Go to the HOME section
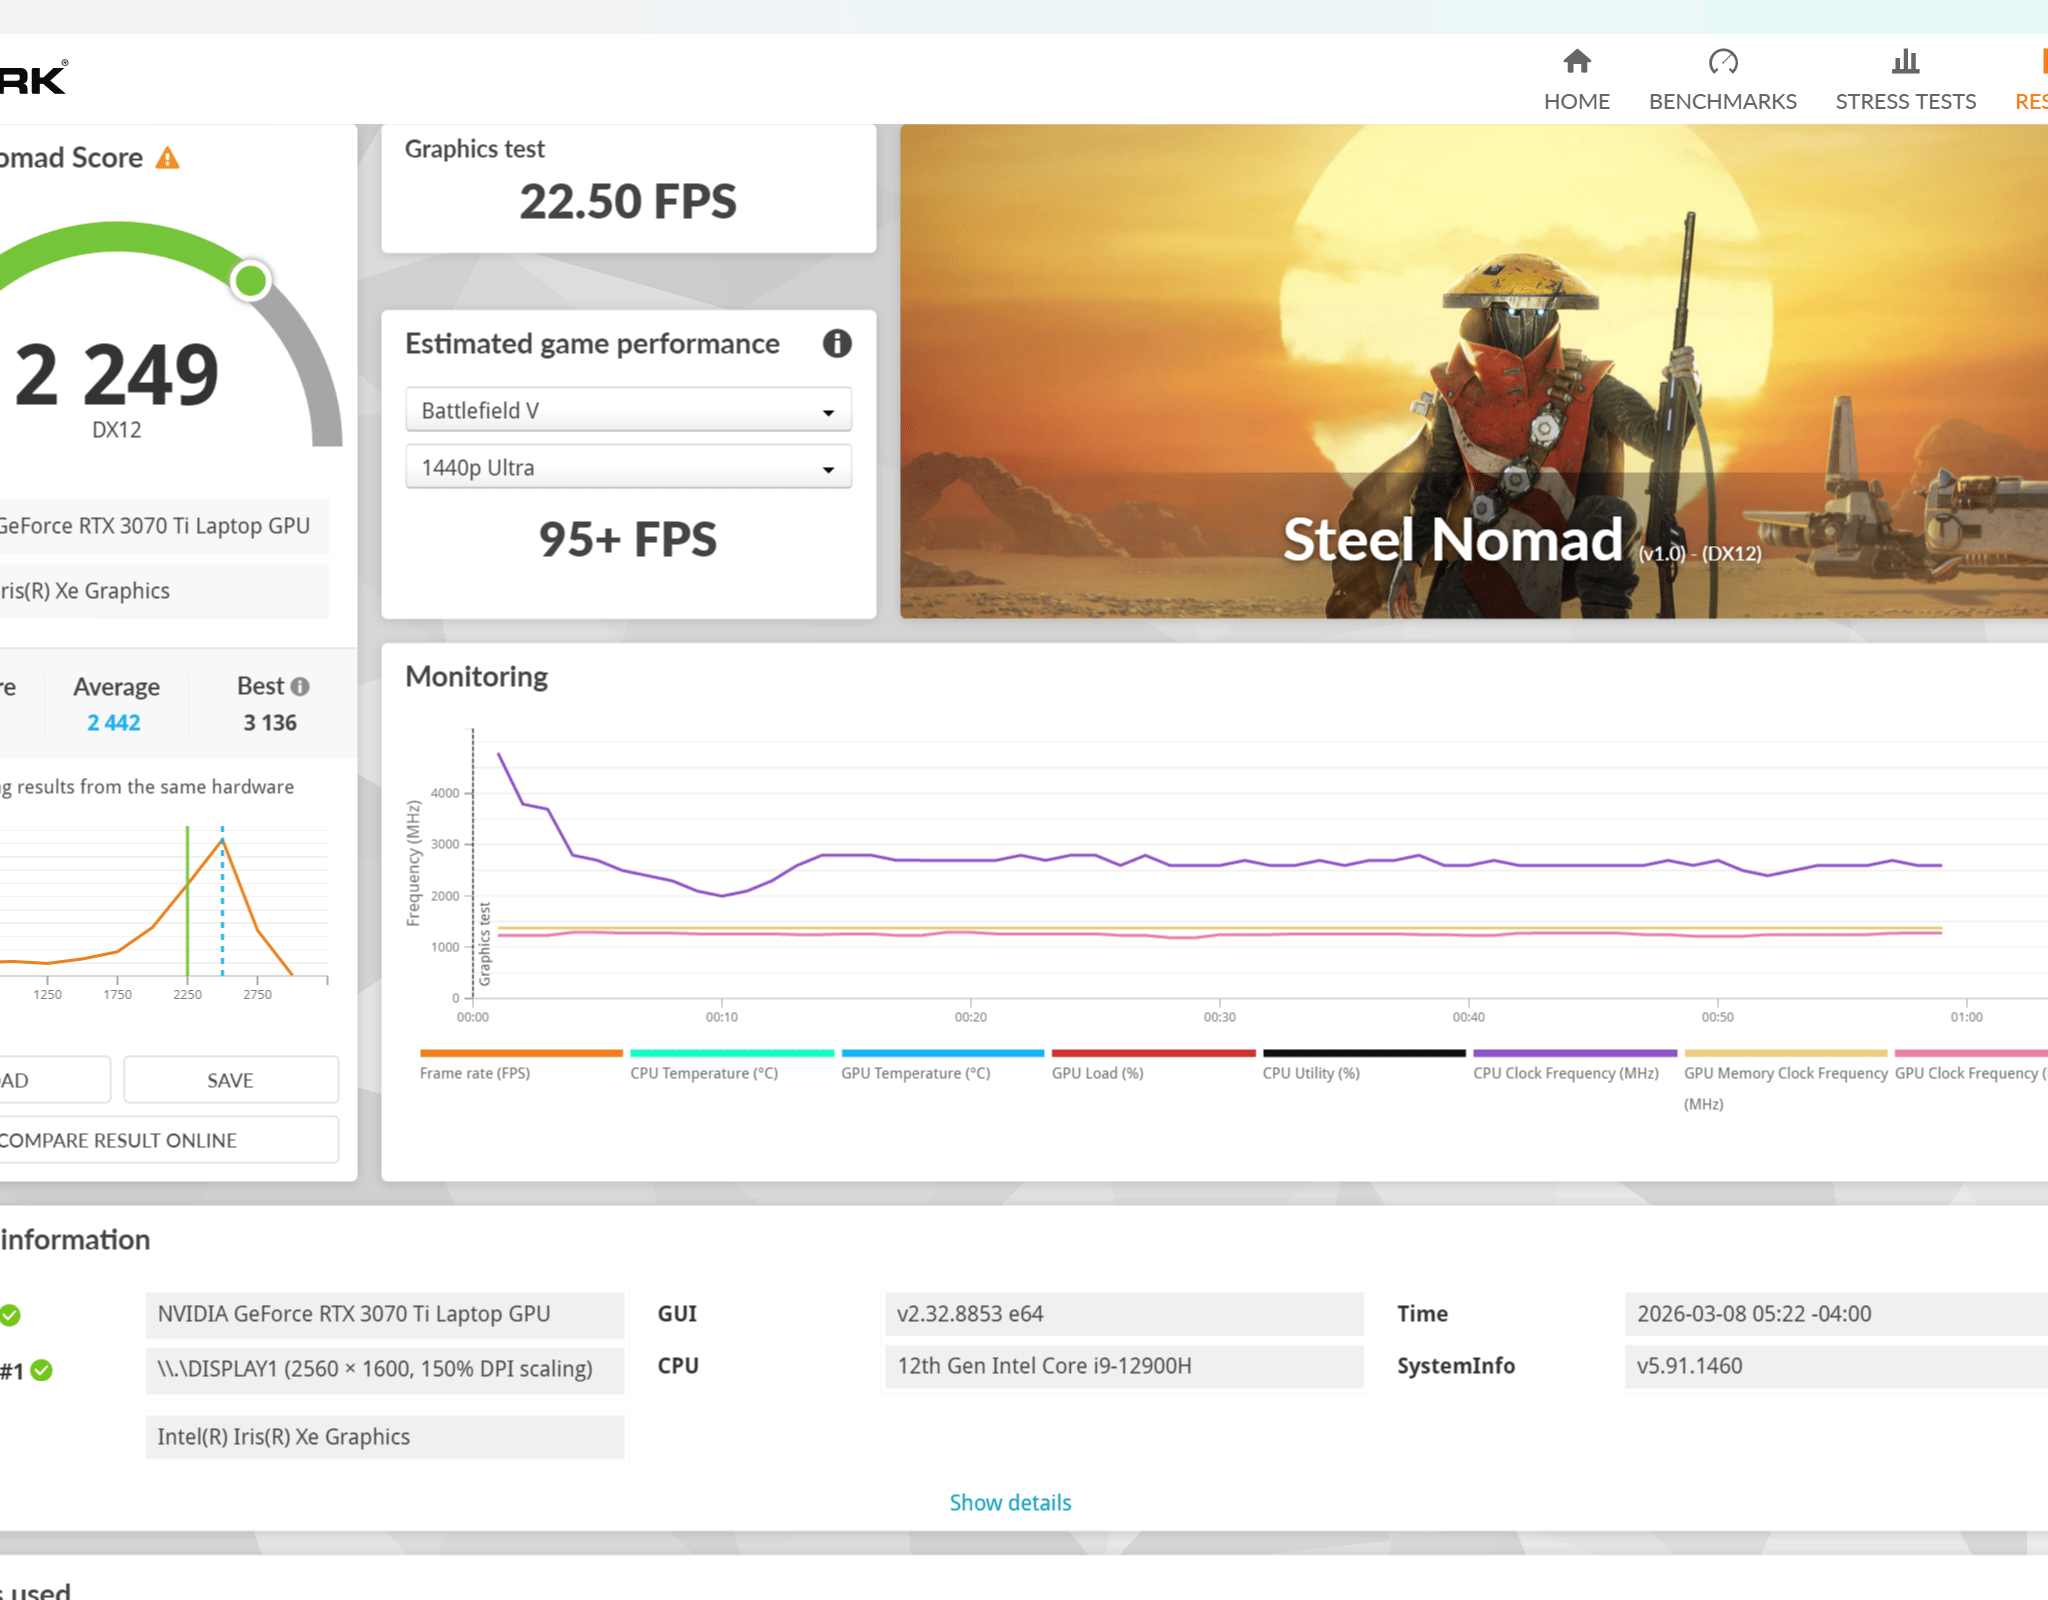The image size is (2048, 1600). click(x=1577, y=80)
